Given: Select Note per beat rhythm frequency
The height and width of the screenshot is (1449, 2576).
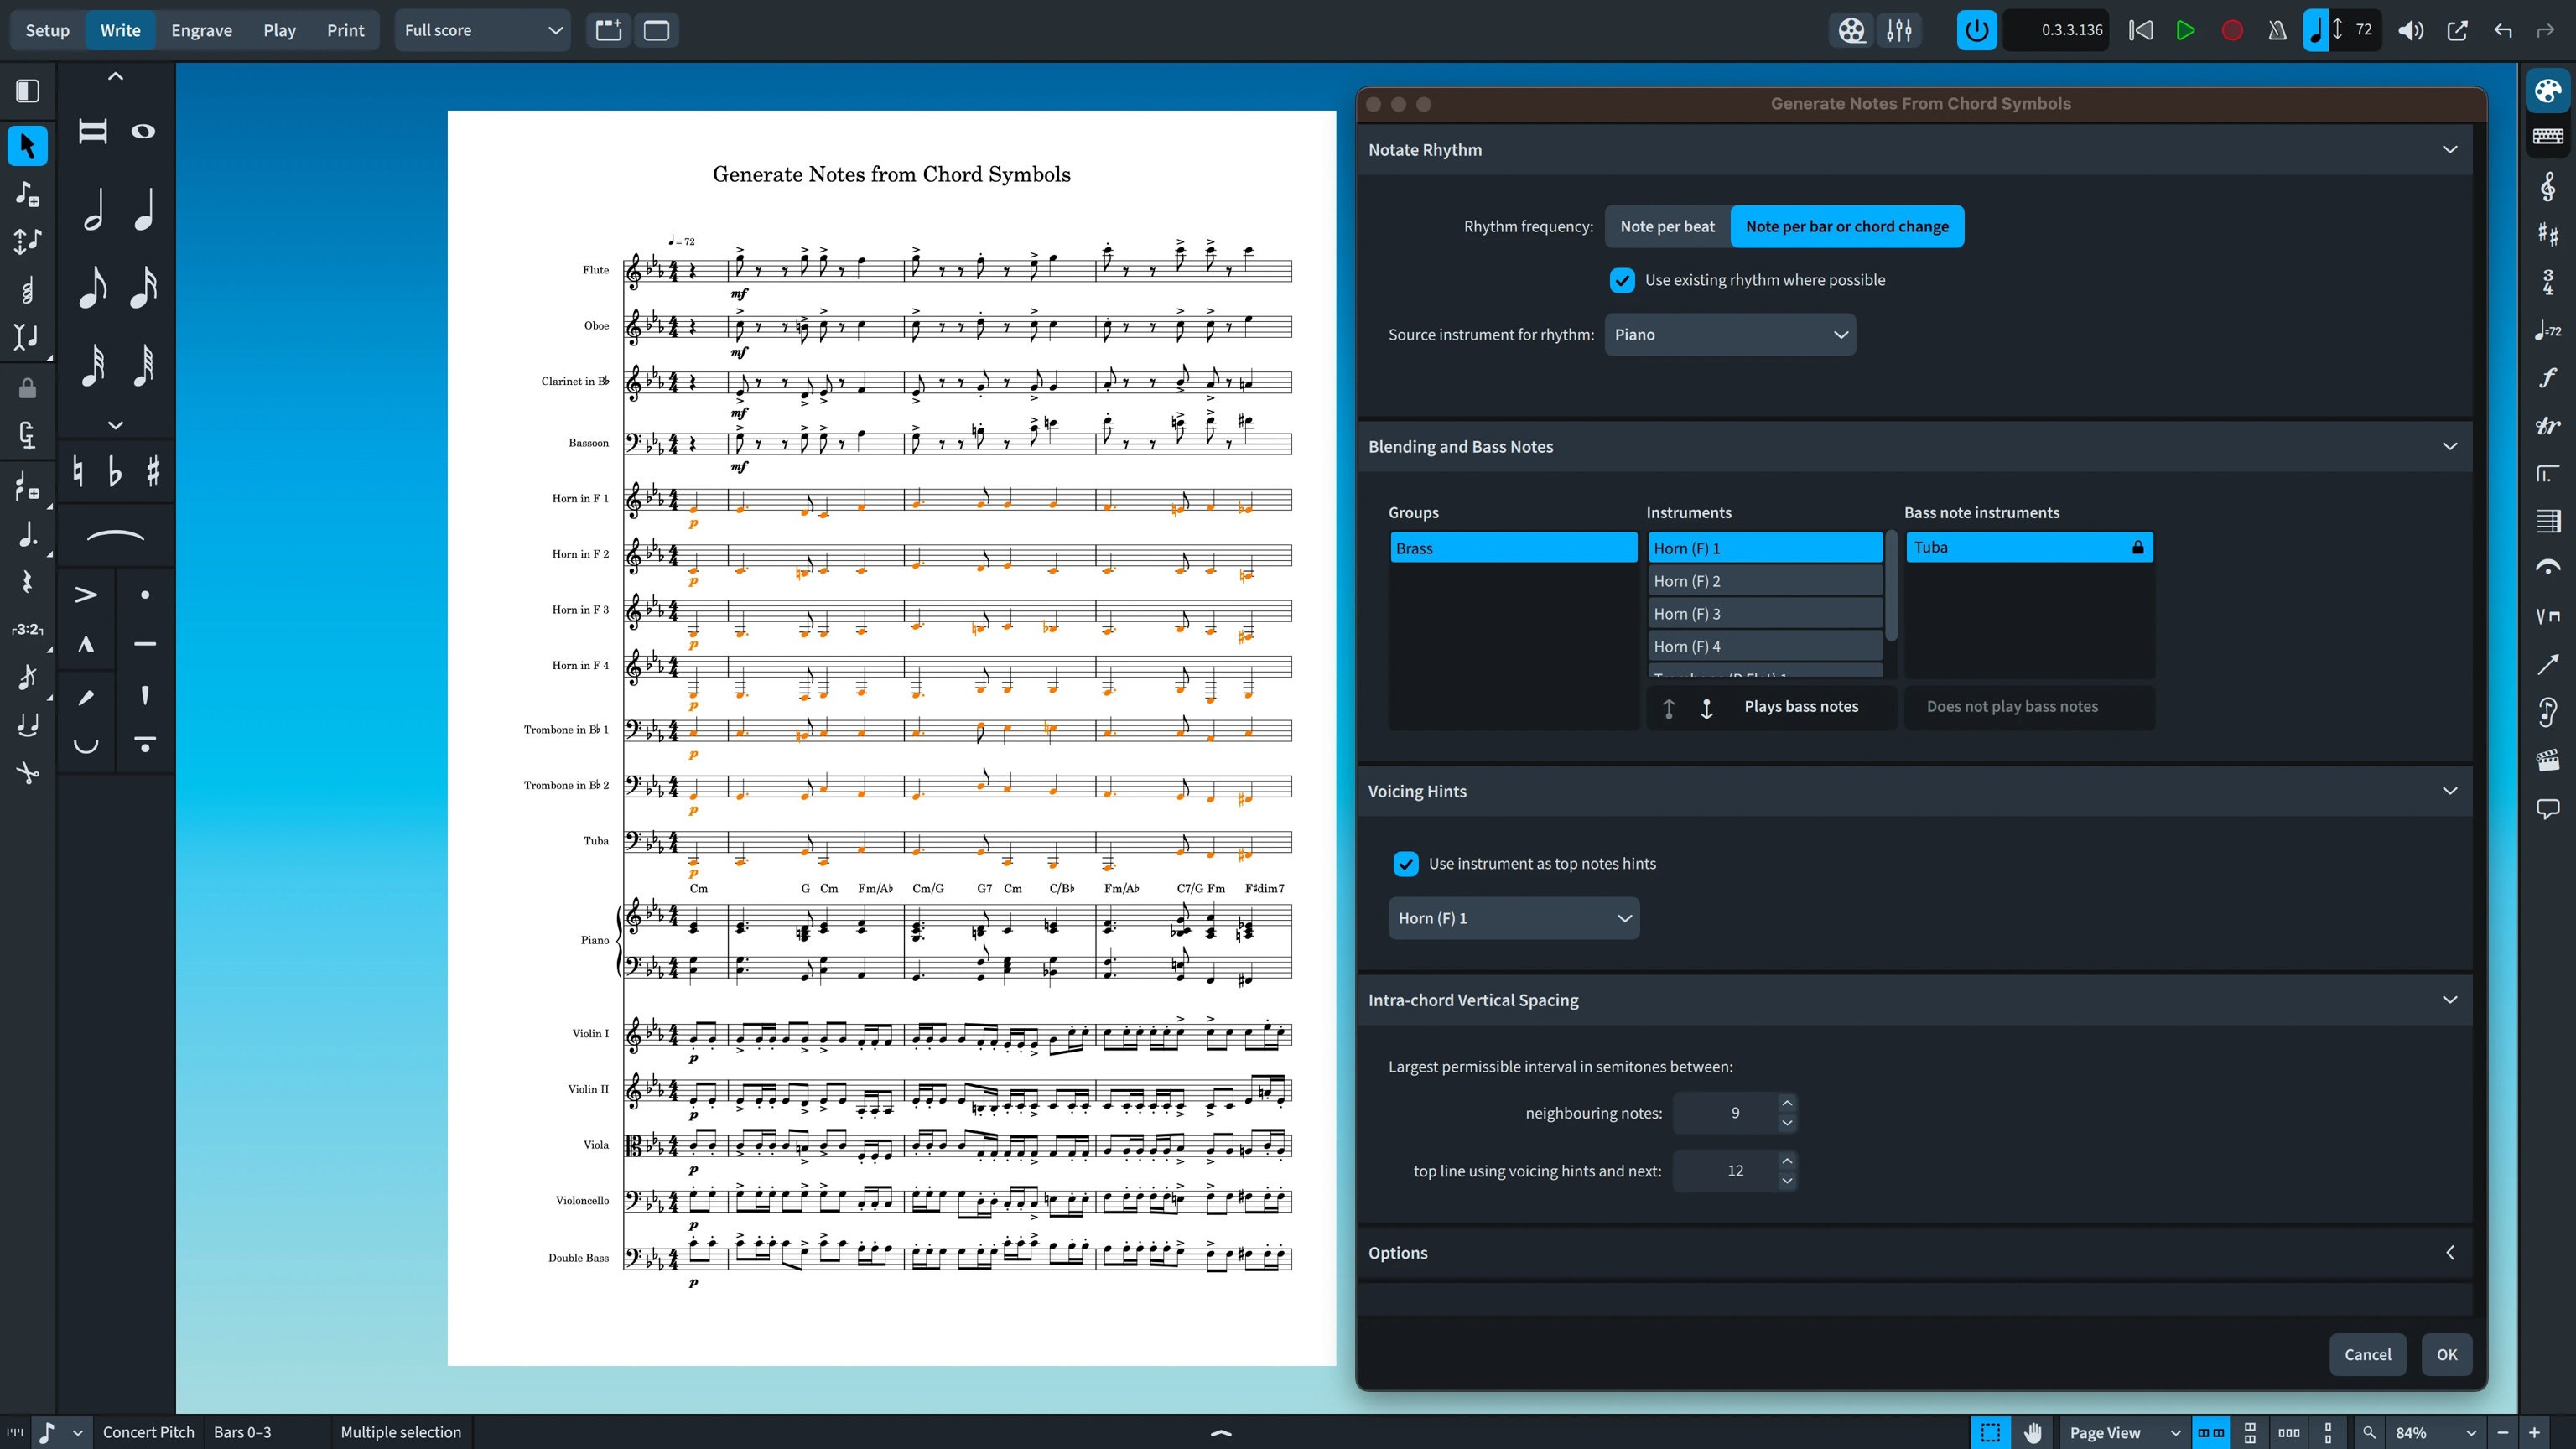Looking at the screenshot, I should click(1667, 226).
